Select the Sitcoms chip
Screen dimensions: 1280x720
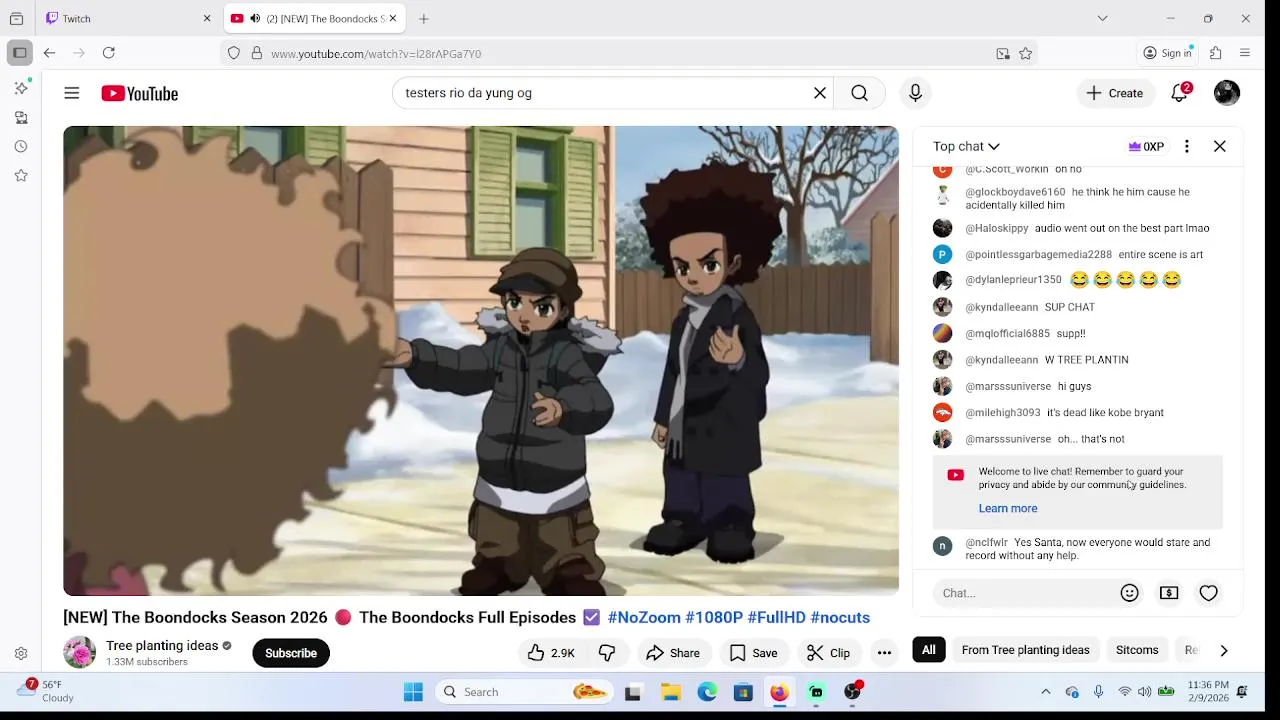pos(1137,650)
